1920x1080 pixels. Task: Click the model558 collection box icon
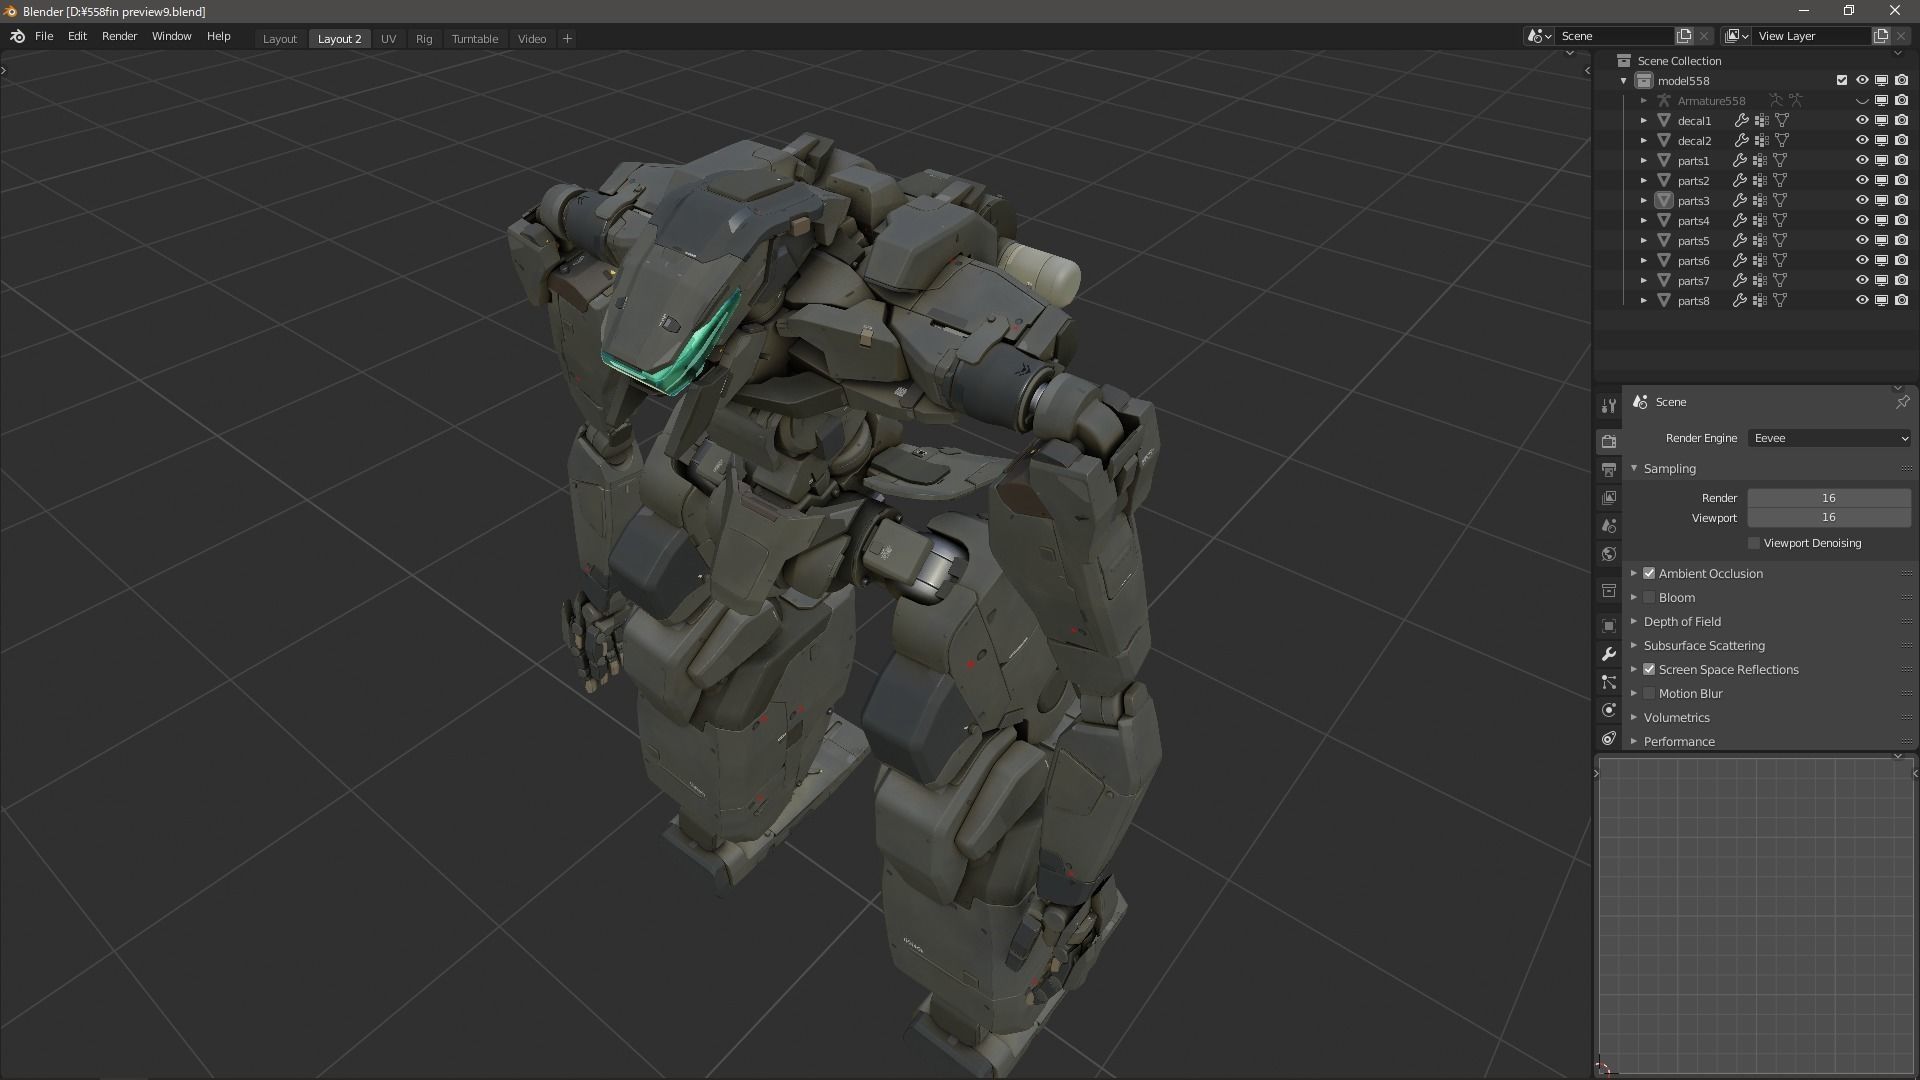pyautogui.click(x=1644, y=80)
